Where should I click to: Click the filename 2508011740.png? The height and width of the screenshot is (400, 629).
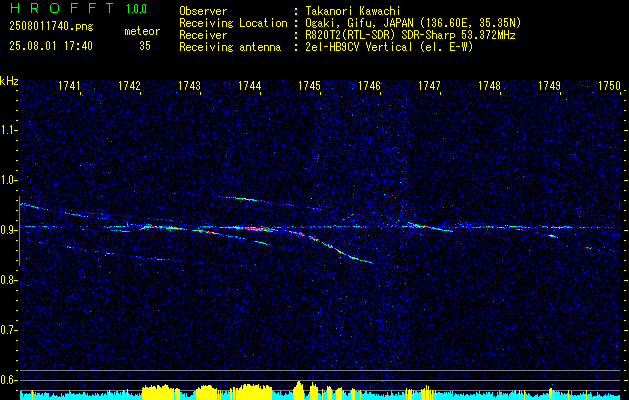51,26
